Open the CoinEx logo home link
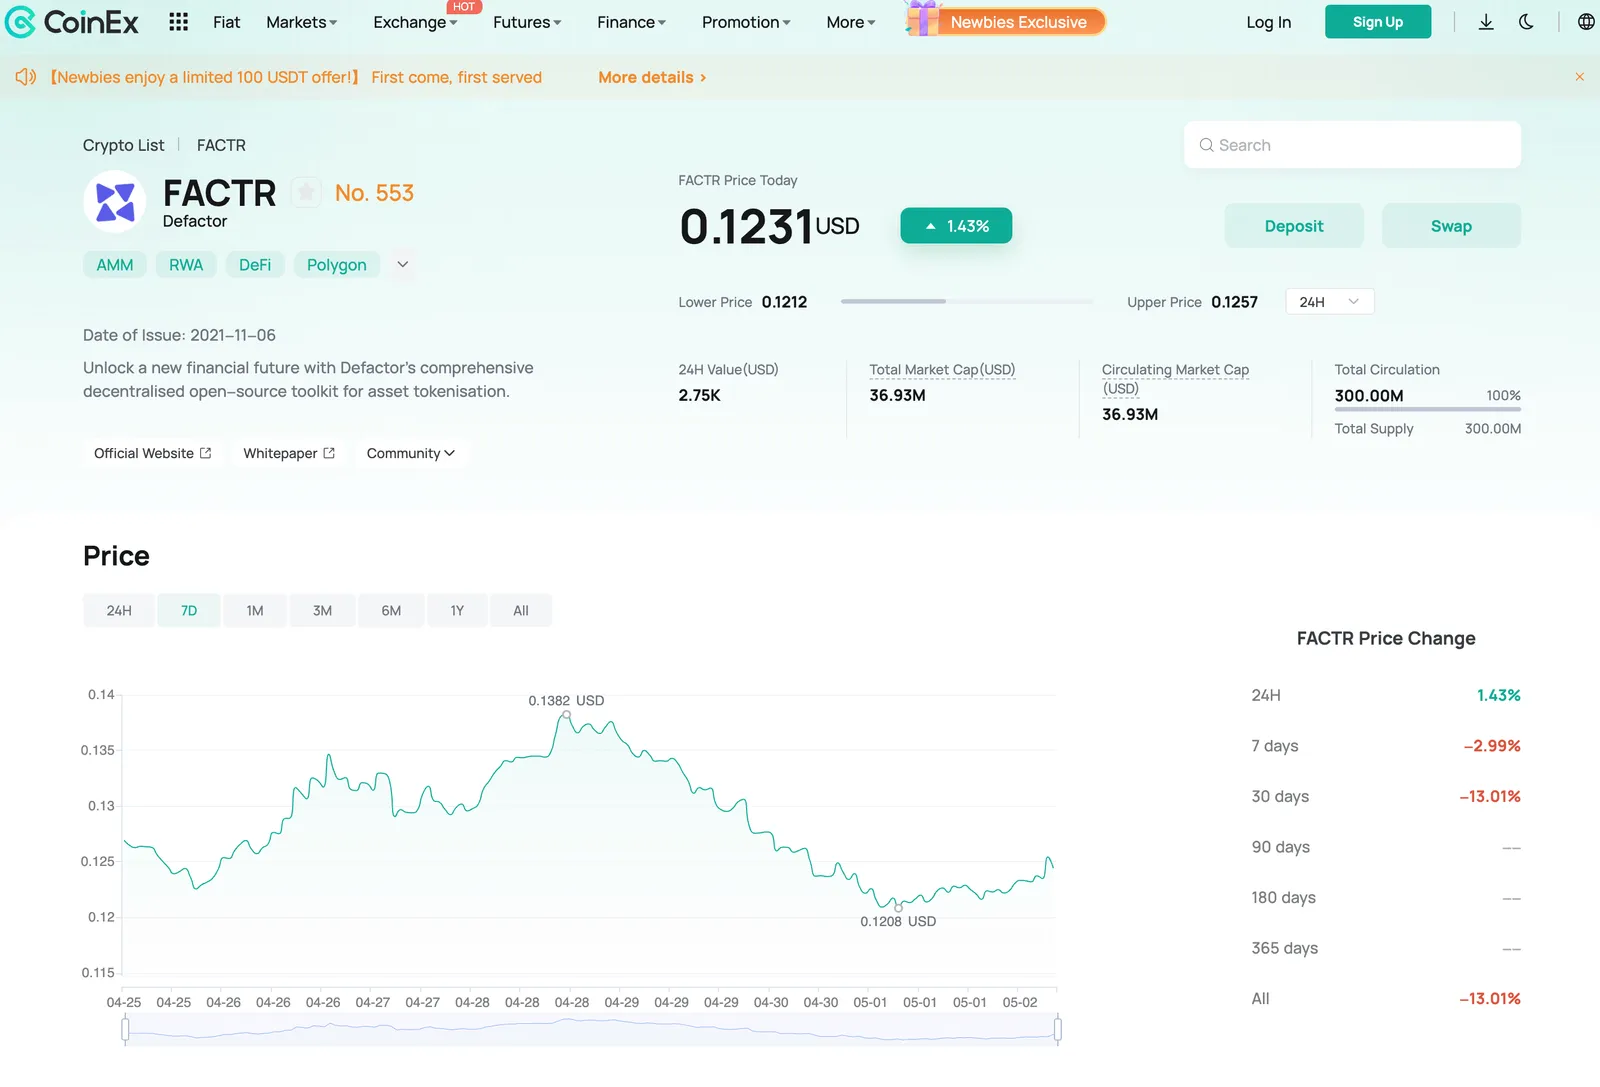Screen dimensions: 1600x1087 click(71, 22)
